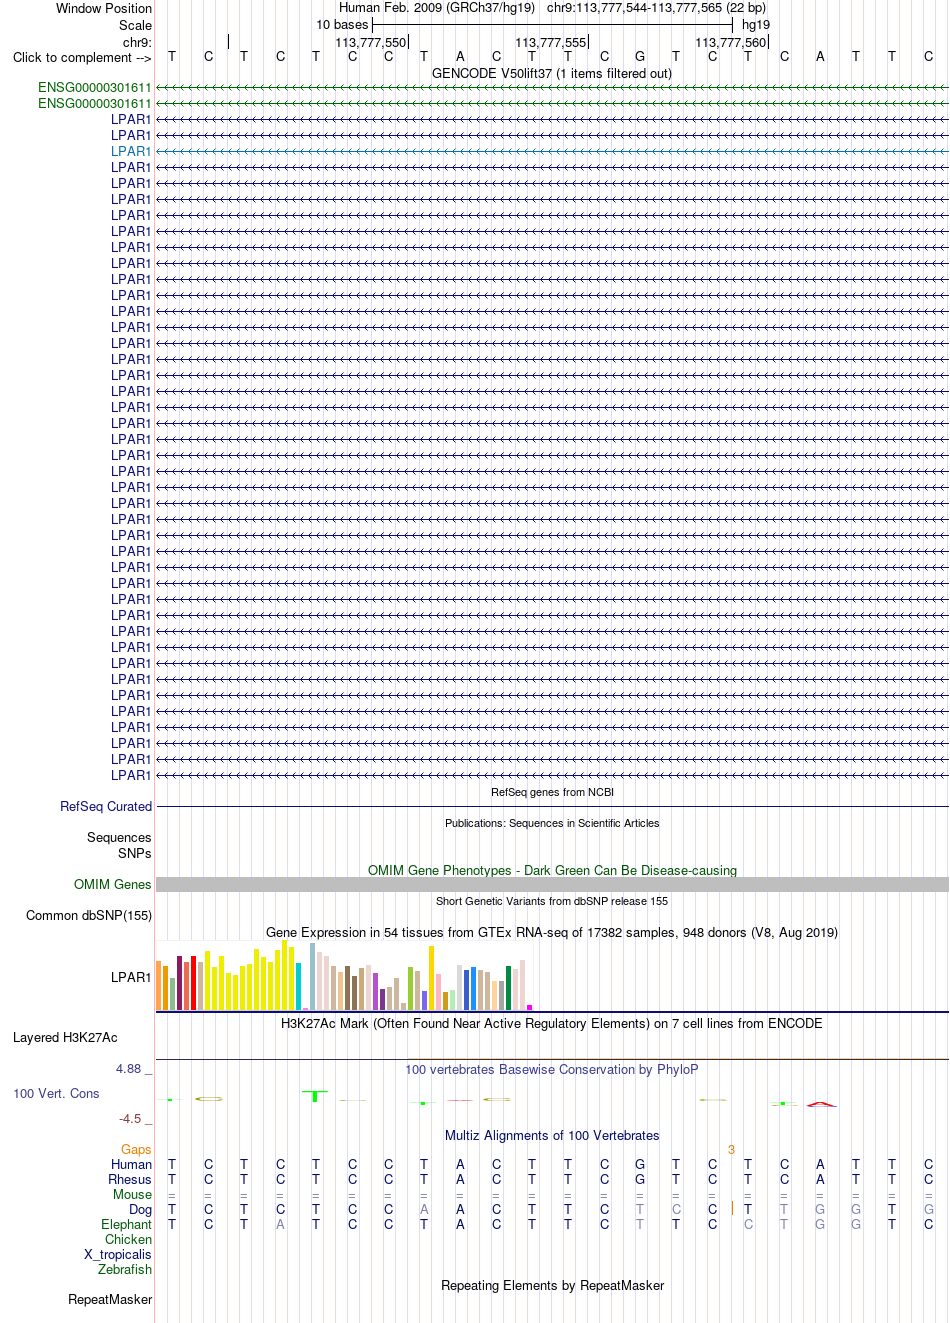
Task: Open OMIM Gene Phenotypes track title
Action: (552, 870)
